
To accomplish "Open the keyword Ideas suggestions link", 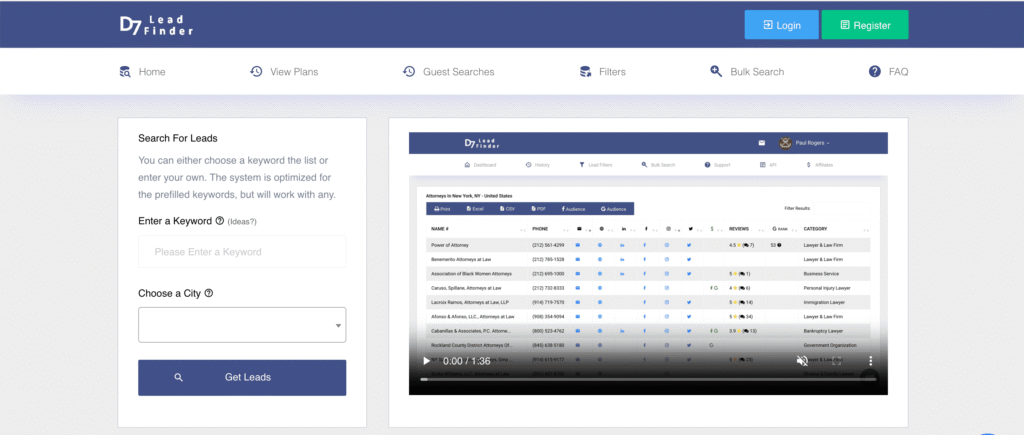I will coord(245,221).
